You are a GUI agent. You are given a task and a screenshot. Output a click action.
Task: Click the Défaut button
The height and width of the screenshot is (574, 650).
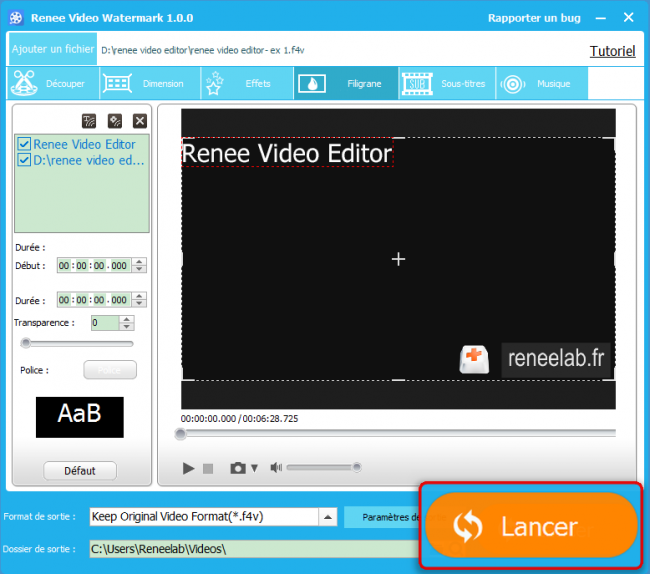click(80, 471)
